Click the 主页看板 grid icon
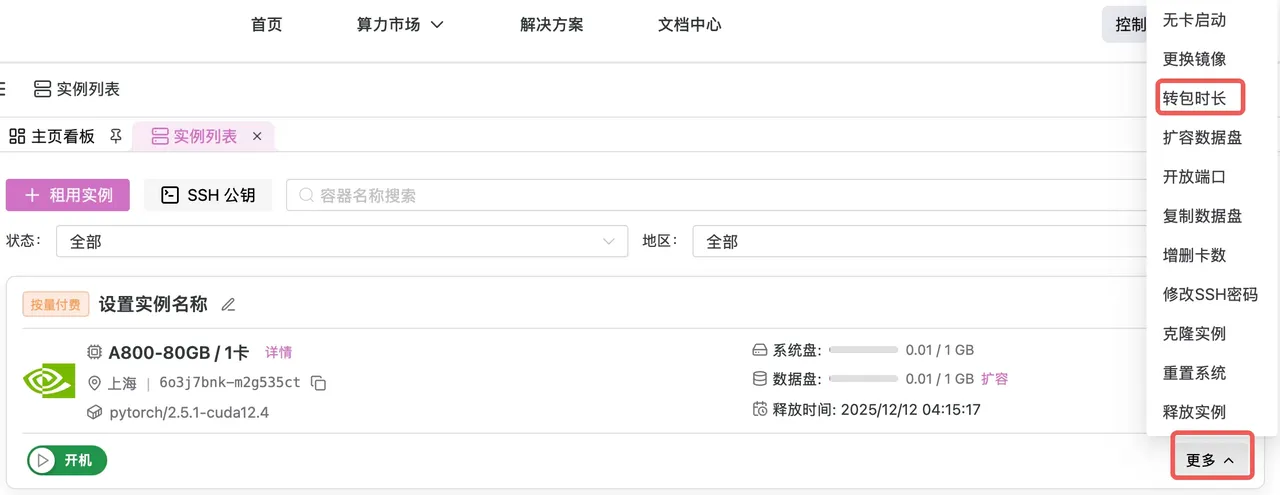The image size is (1280, 495). 17,136
